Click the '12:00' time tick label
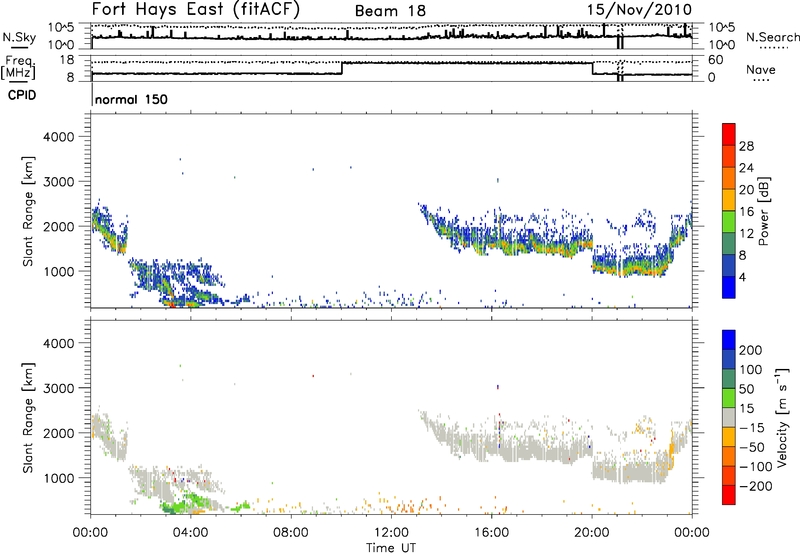This screenshot has width=800, height=554. (x=391, y=533)
